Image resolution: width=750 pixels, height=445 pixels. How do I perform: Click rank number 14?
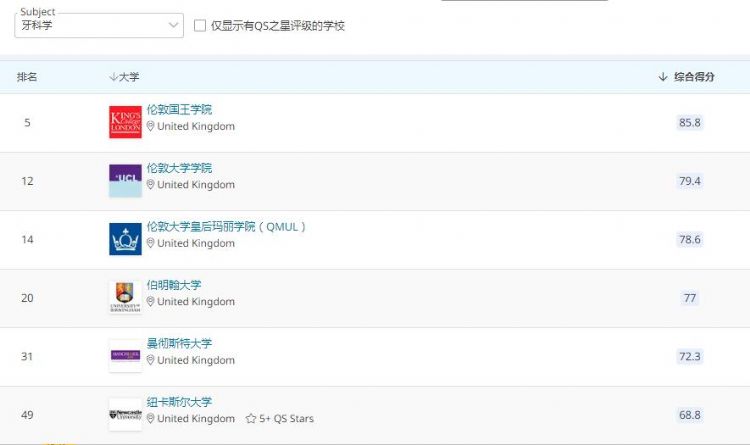pyautogui.click(x=27, y=239)
